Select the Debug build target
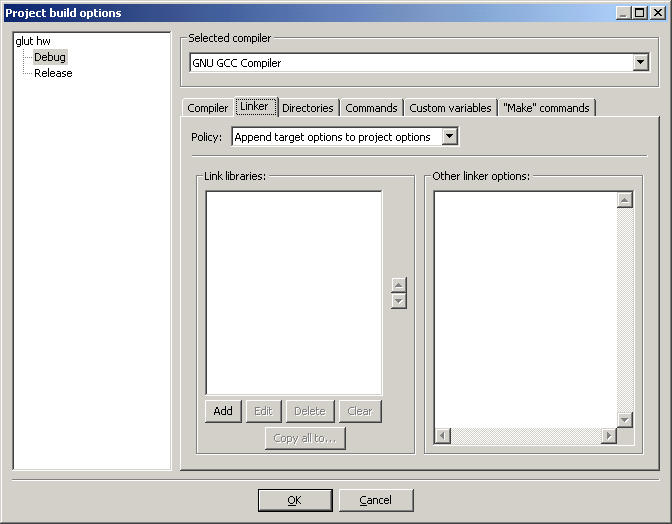Viewport: 672px width, 524px height. click(x=50, y=57)
